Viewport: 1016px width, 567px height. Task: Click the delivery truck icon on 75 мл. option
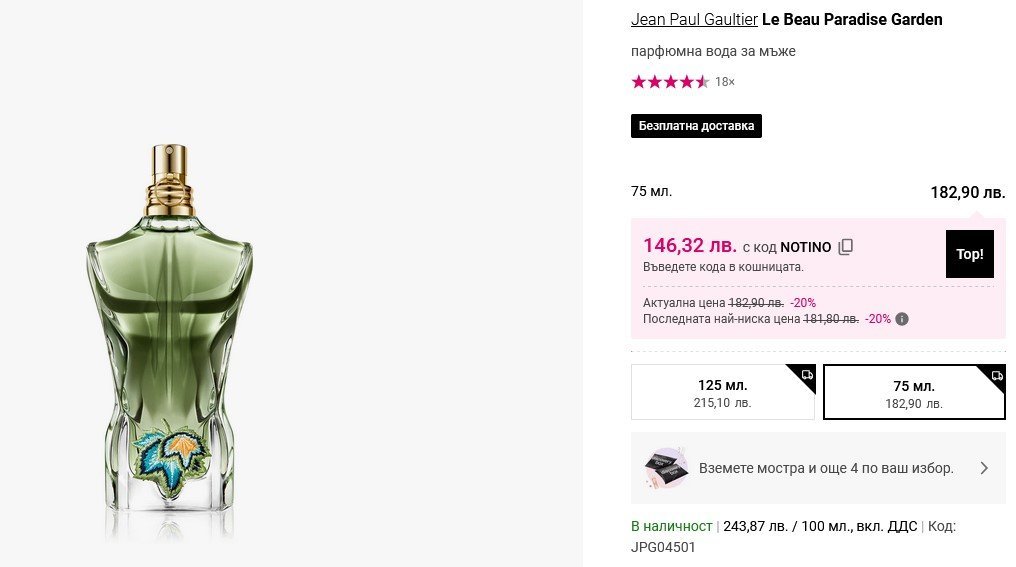tap(997, 376)
